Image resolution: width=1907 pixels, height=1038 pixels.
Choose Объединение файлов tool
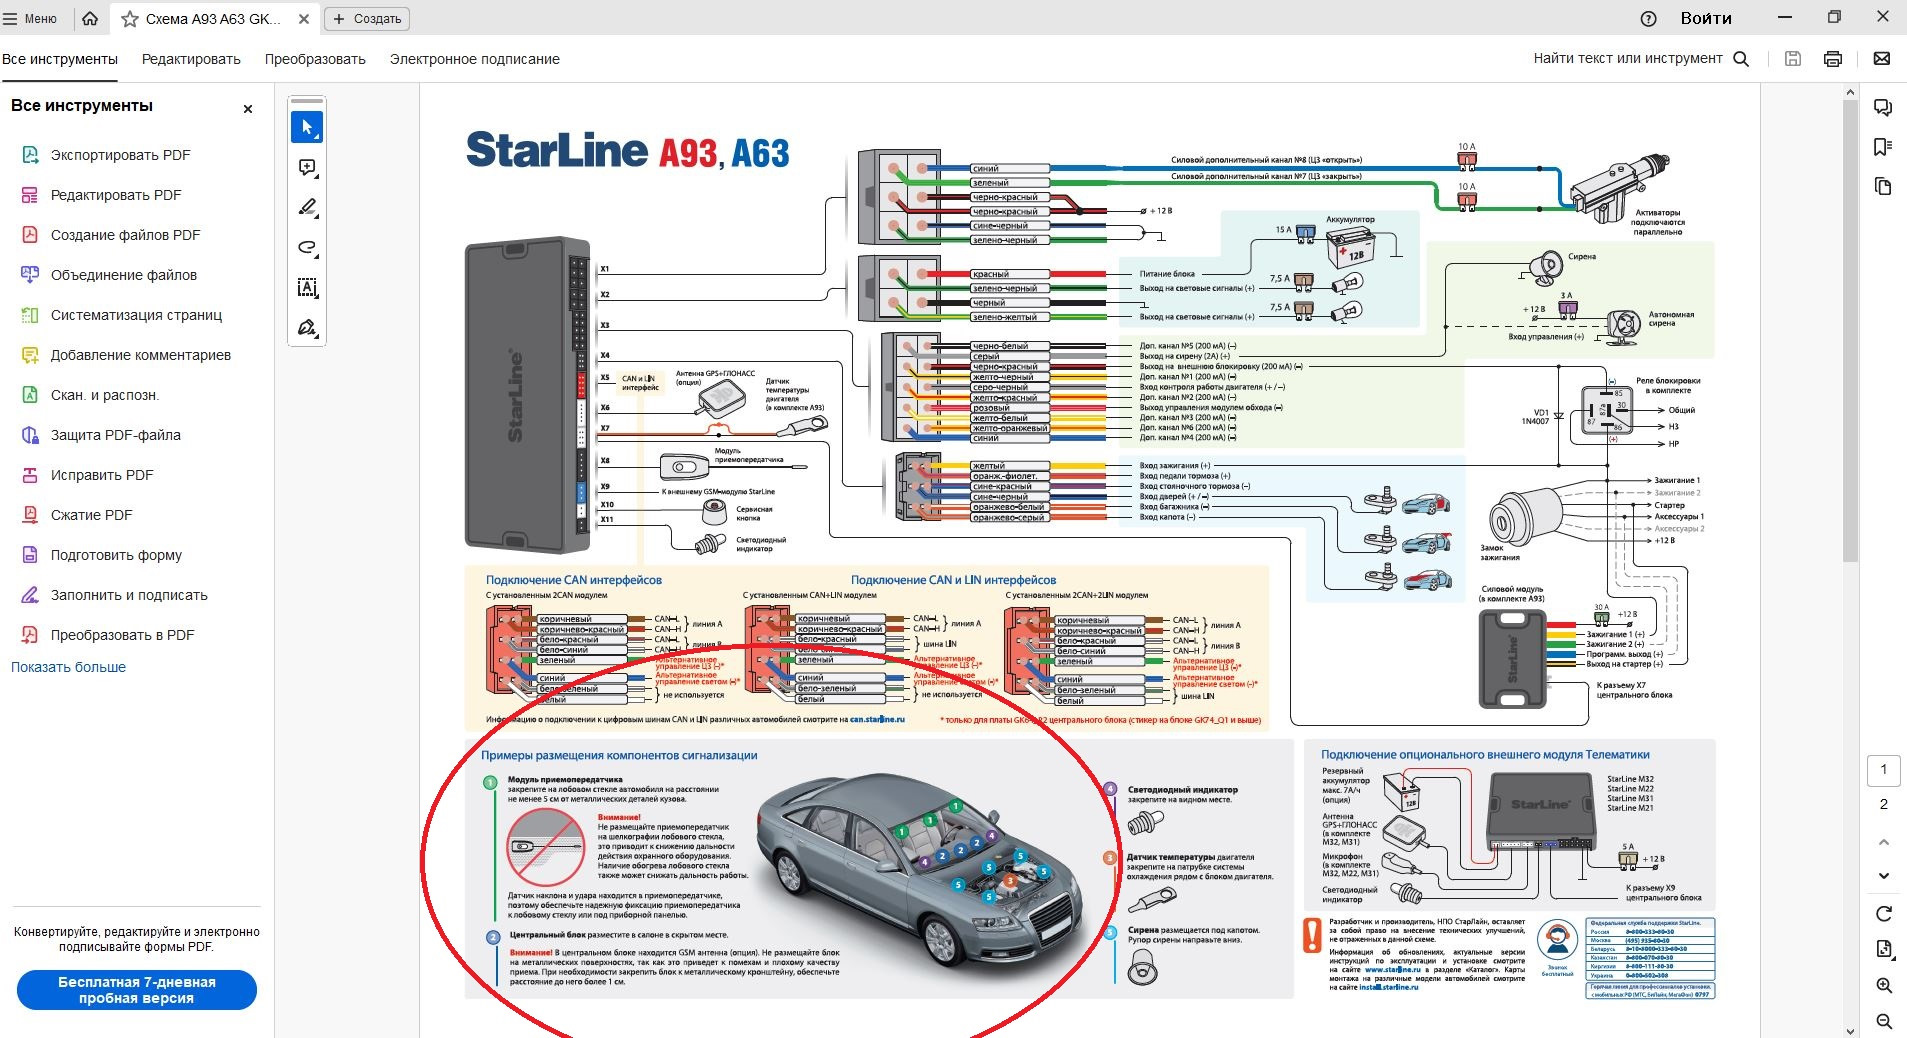(124, 275)
